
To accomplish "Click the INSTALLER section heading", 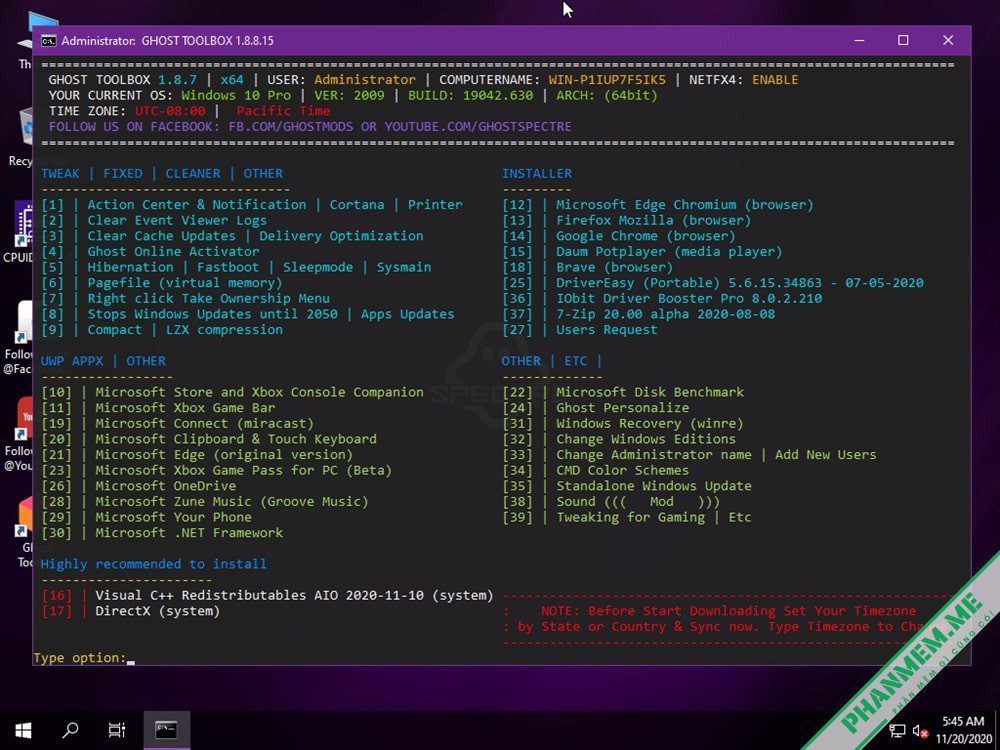I will (537, 173).
